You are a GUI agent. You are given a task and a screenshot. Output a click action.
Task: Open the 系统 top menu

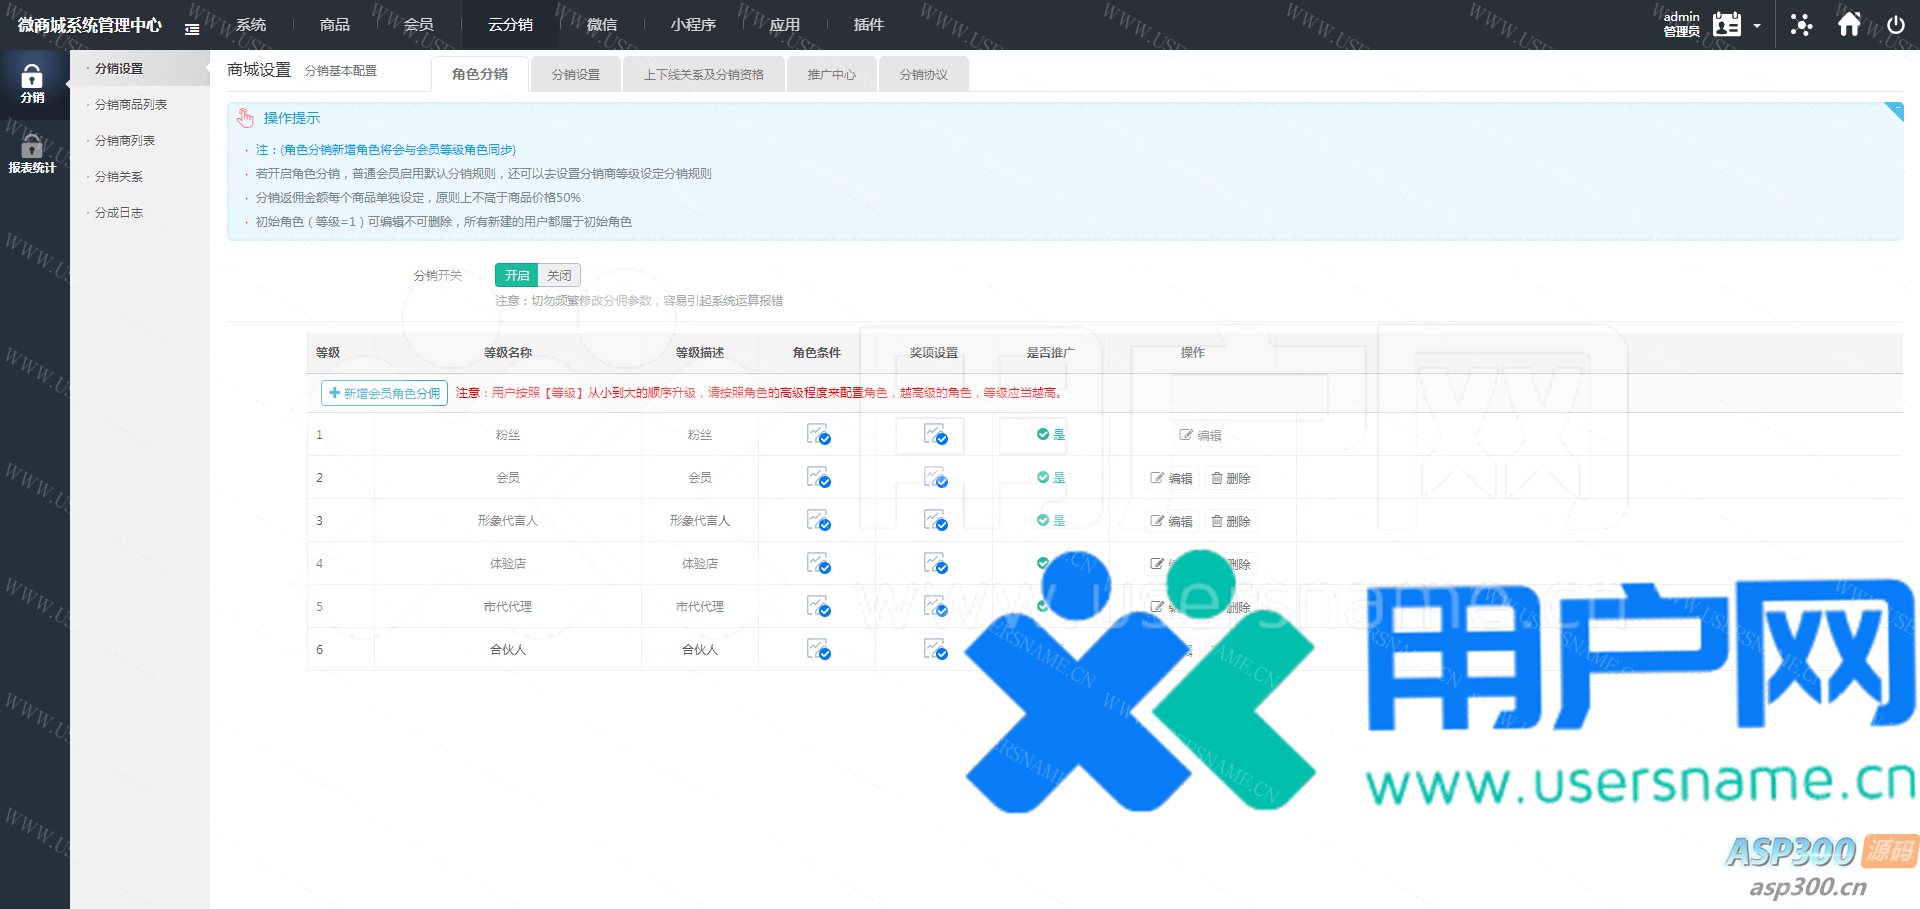pyautogui.click(x=251, y=24)
